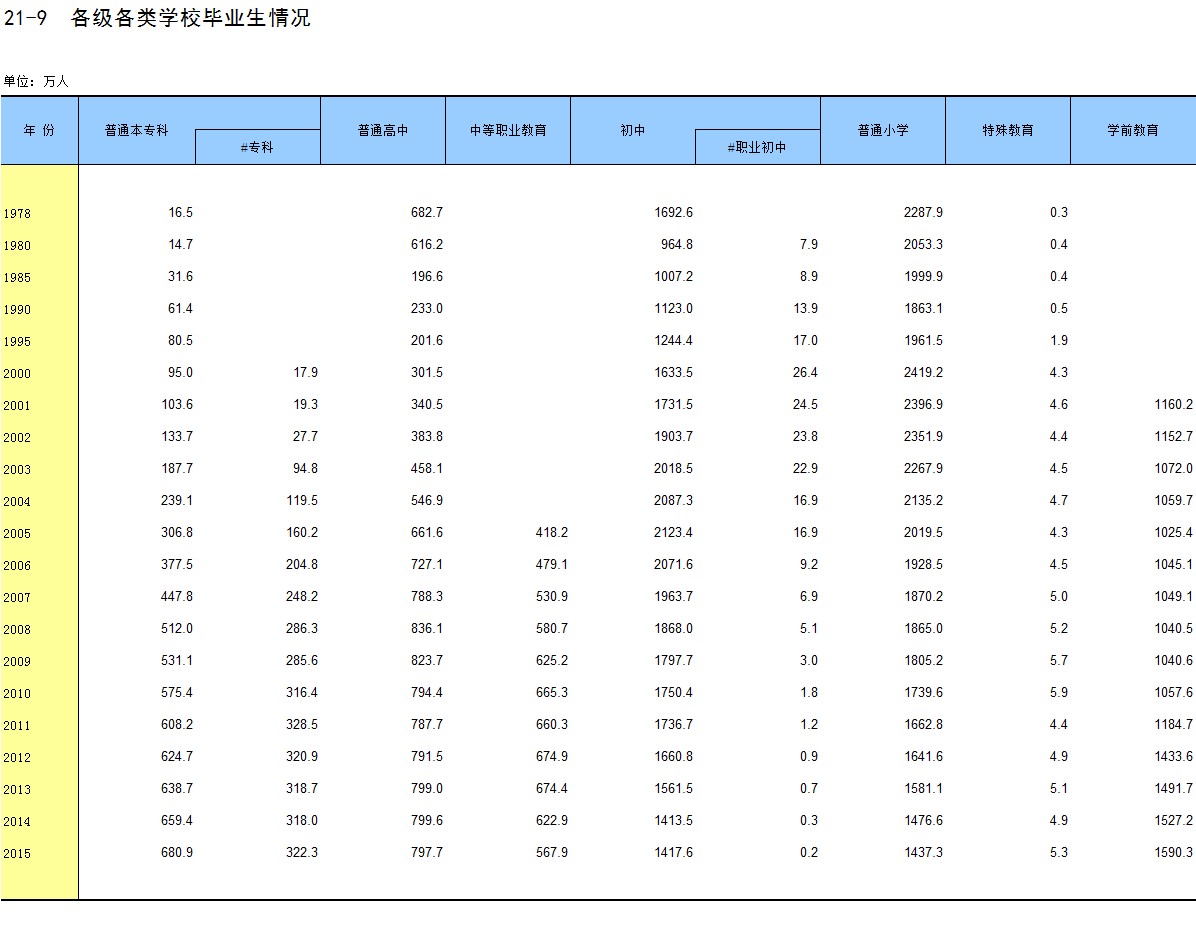1196x933 pixels.
Task: Select the '特殊教育' column header
Action: [x=1008, y=130]
